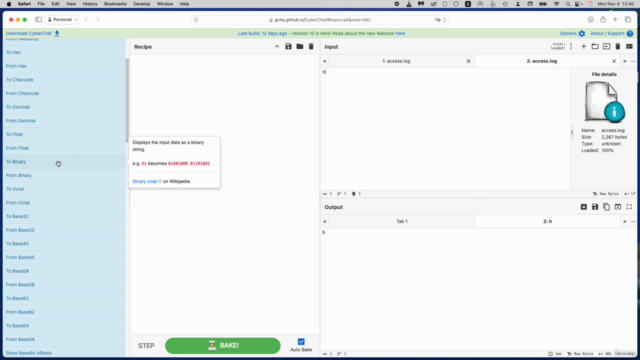Image resolution: width=640 pixels, height=360 pixels.
Task: Go back in Safari history
Action: pyautogui.click(x=86, y=20)
